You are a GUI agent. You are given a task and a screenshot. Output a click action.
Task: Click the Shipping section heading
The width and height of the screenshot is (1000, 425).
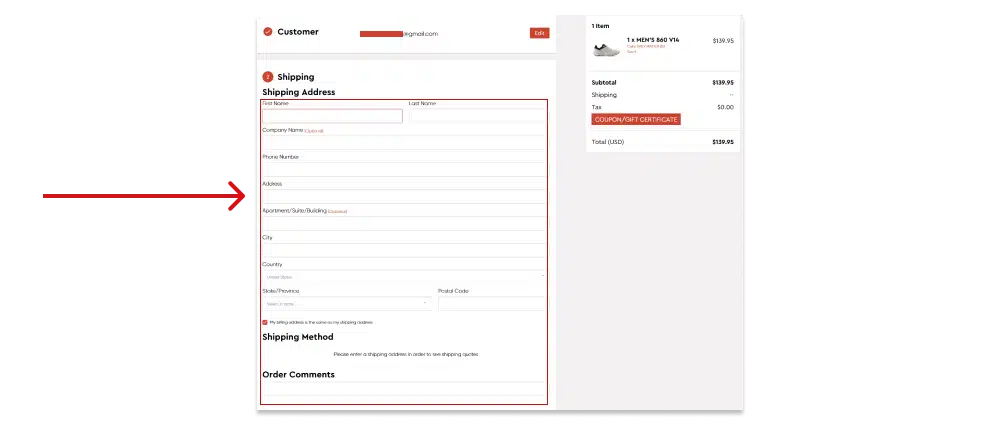295,77
